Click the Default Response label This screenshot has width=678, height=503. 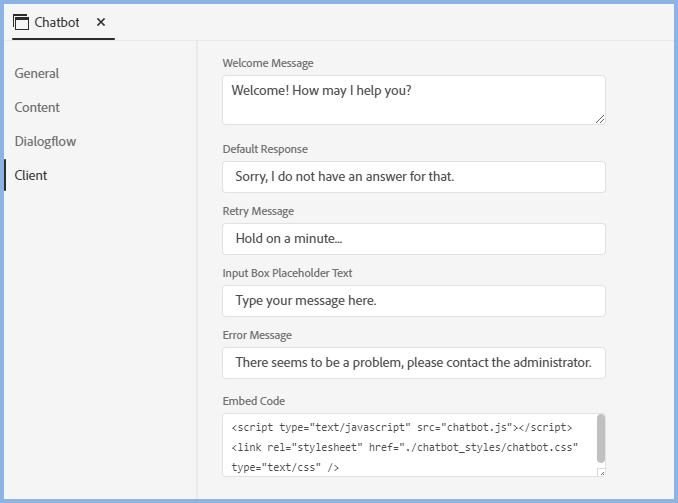(x=265, y=149)
